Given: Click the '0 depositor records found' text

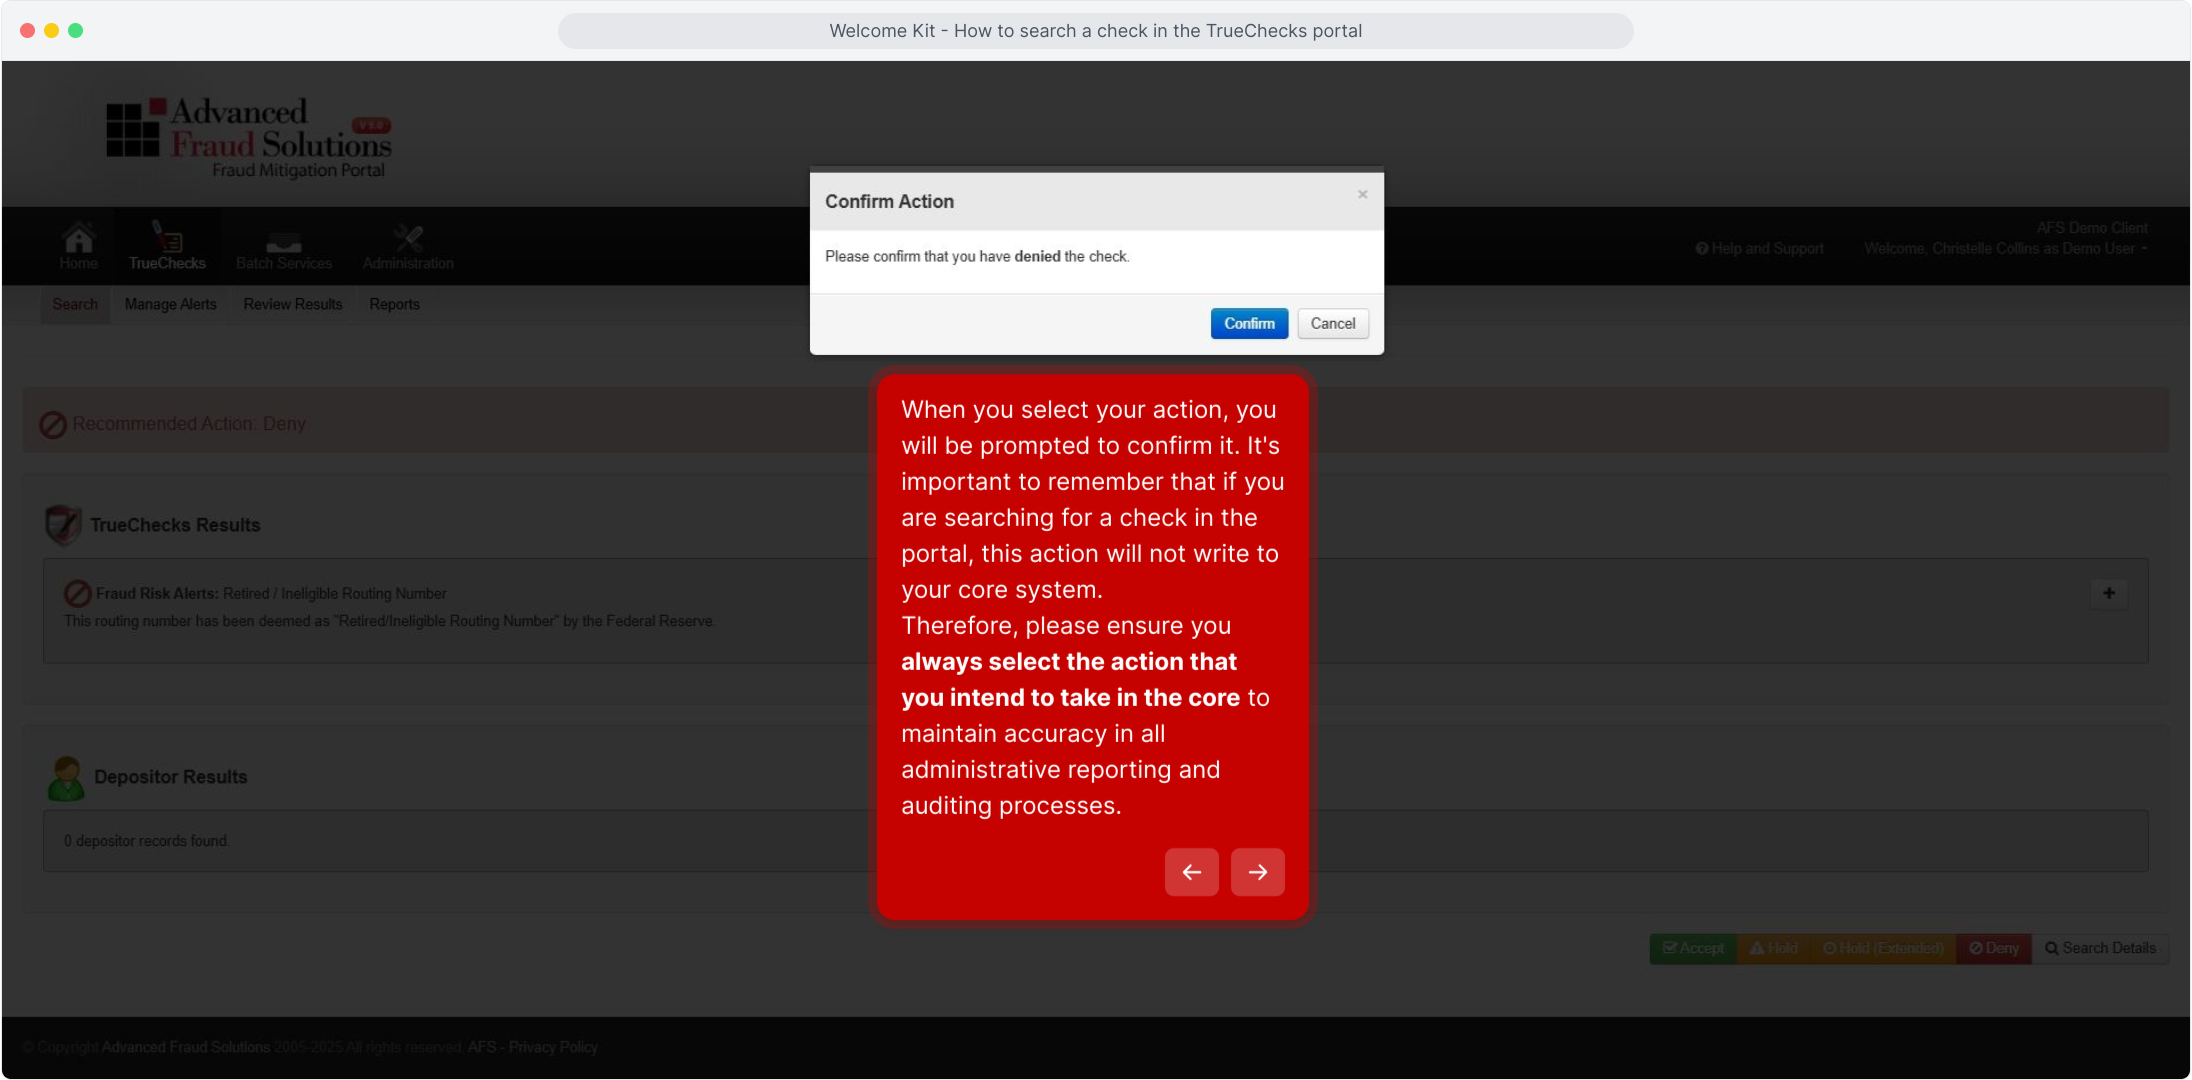Looking at the screenshot, I should (147, 841).
